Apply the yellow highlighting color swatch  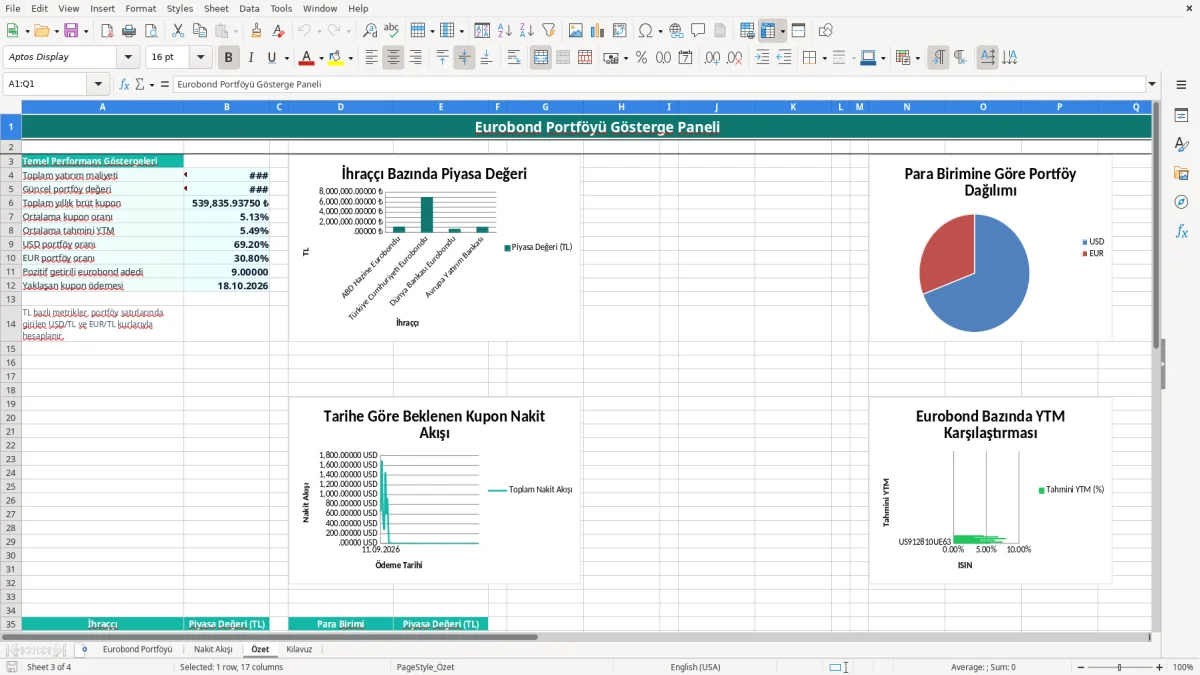[x=335, y=57]
